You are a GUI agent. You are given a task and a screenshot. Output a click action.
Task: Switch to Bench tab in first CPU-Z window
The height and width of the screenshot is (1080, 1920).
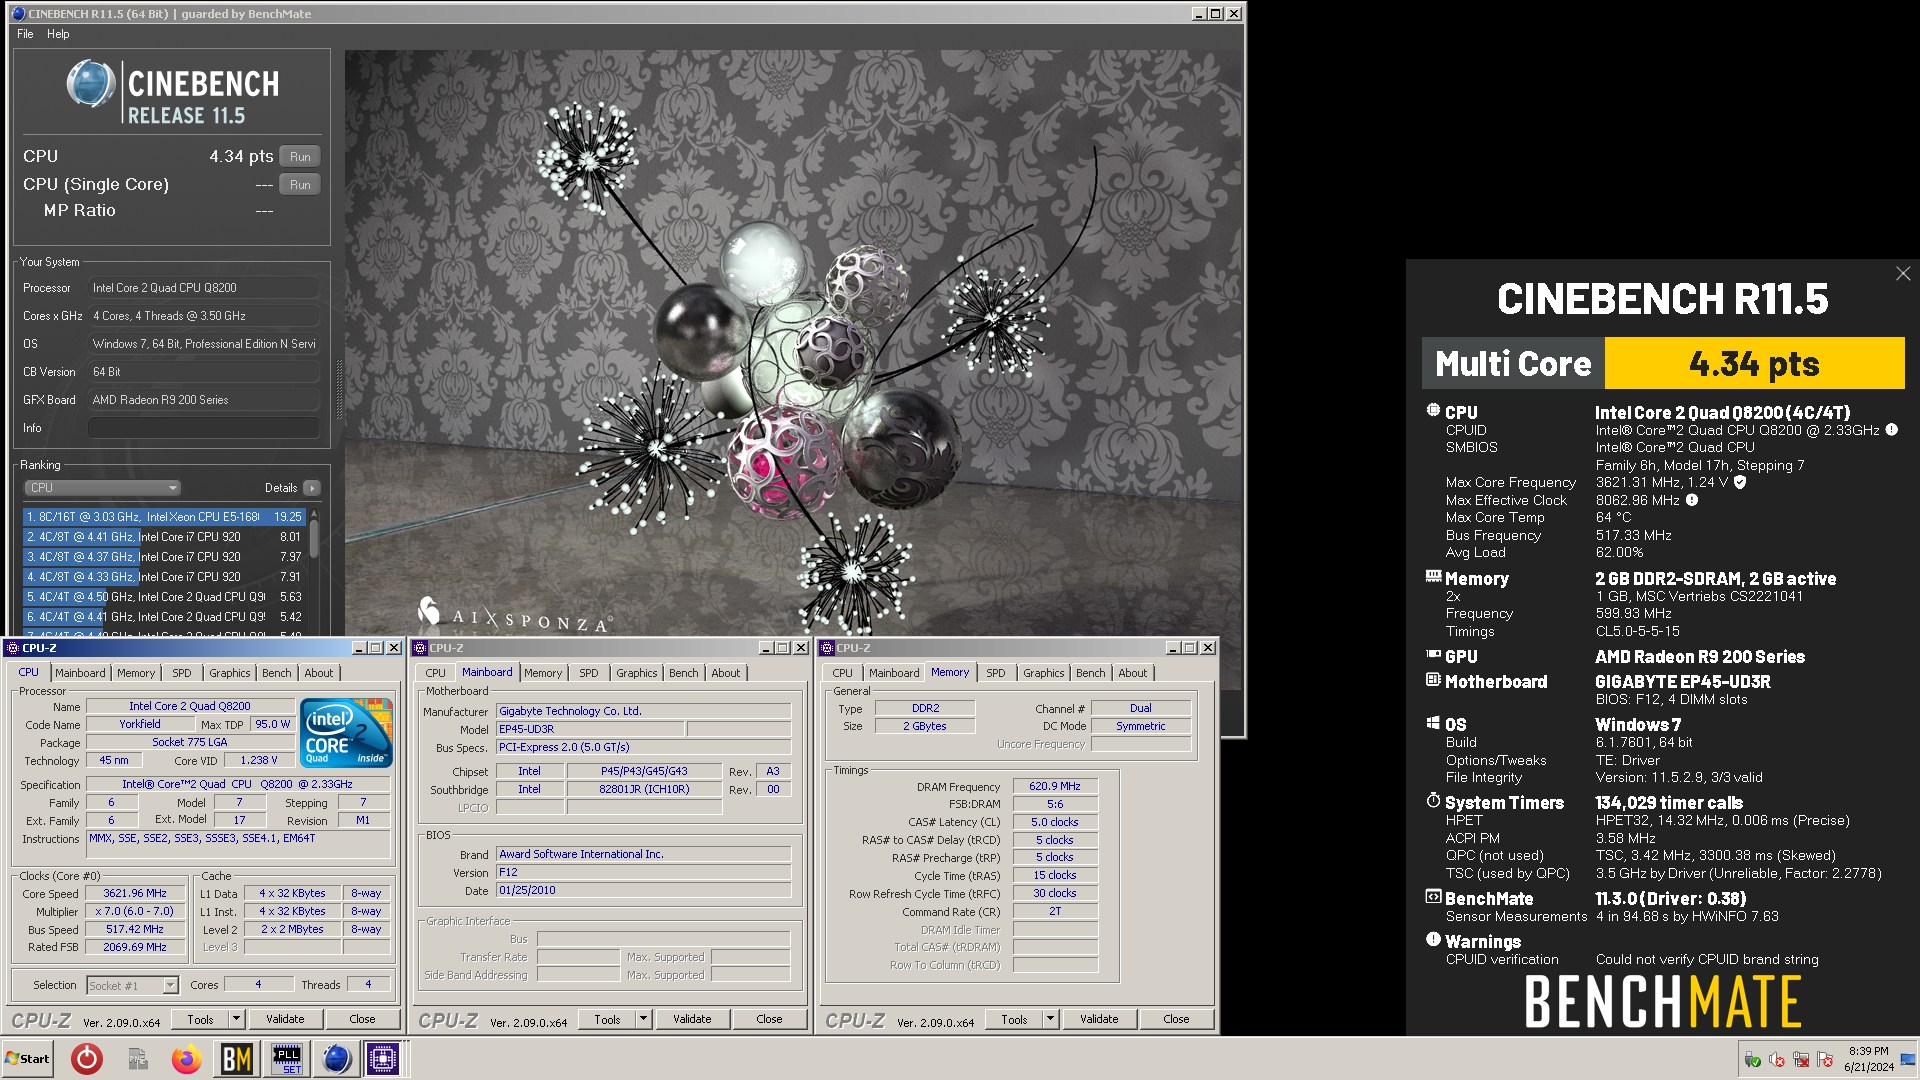point(277,673)
